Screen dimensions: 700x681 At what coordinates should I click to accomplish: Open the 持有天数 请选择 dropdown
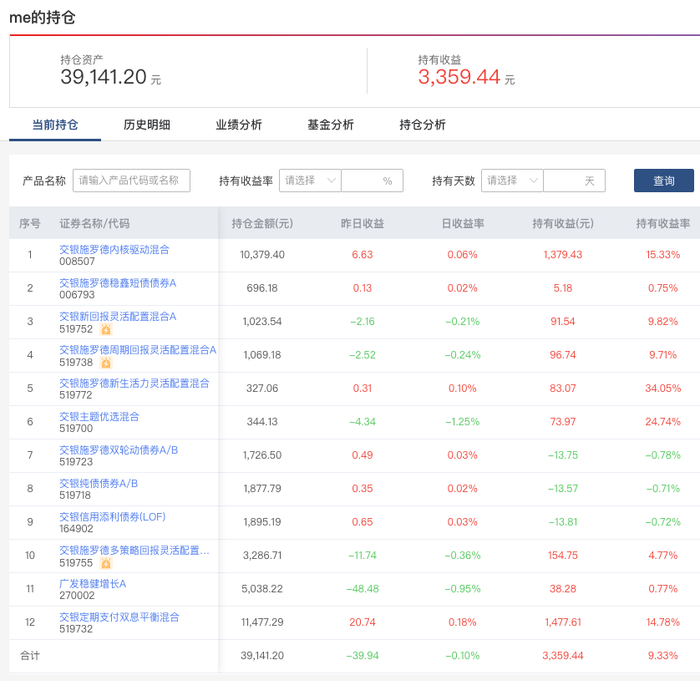(512, 180)
